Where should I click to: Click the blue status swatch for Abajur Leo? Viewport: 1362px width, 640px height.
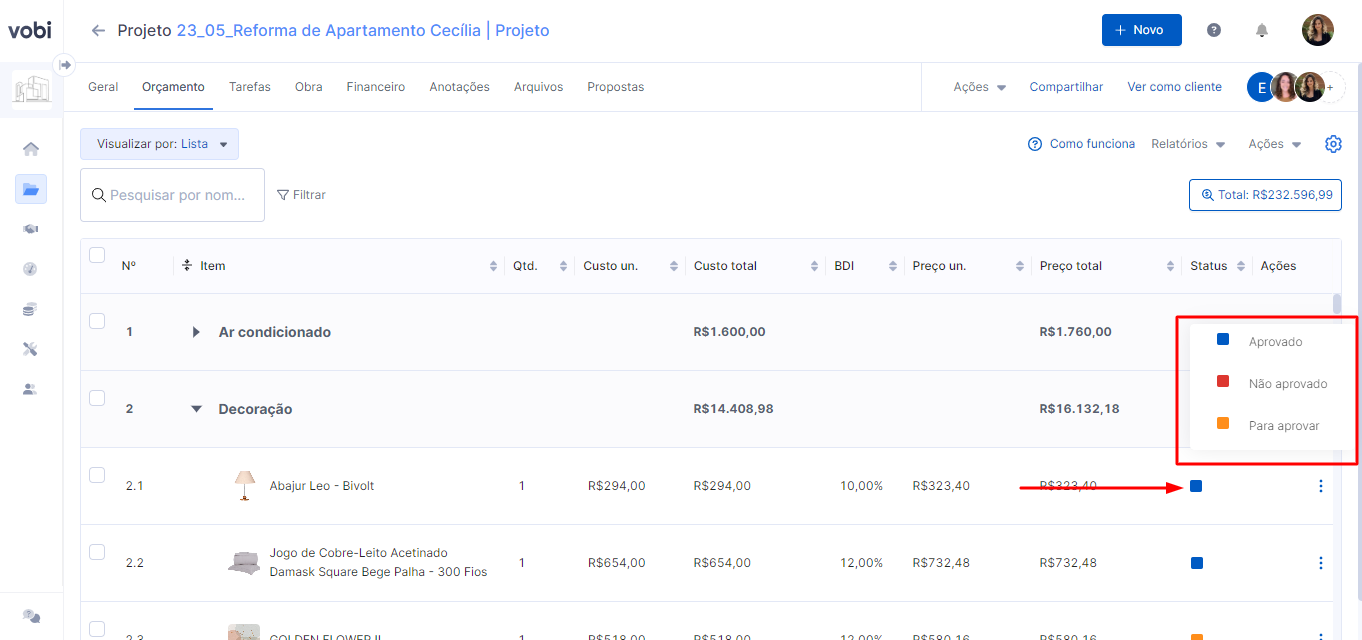pyautogui.click(x=1196, y=486)
